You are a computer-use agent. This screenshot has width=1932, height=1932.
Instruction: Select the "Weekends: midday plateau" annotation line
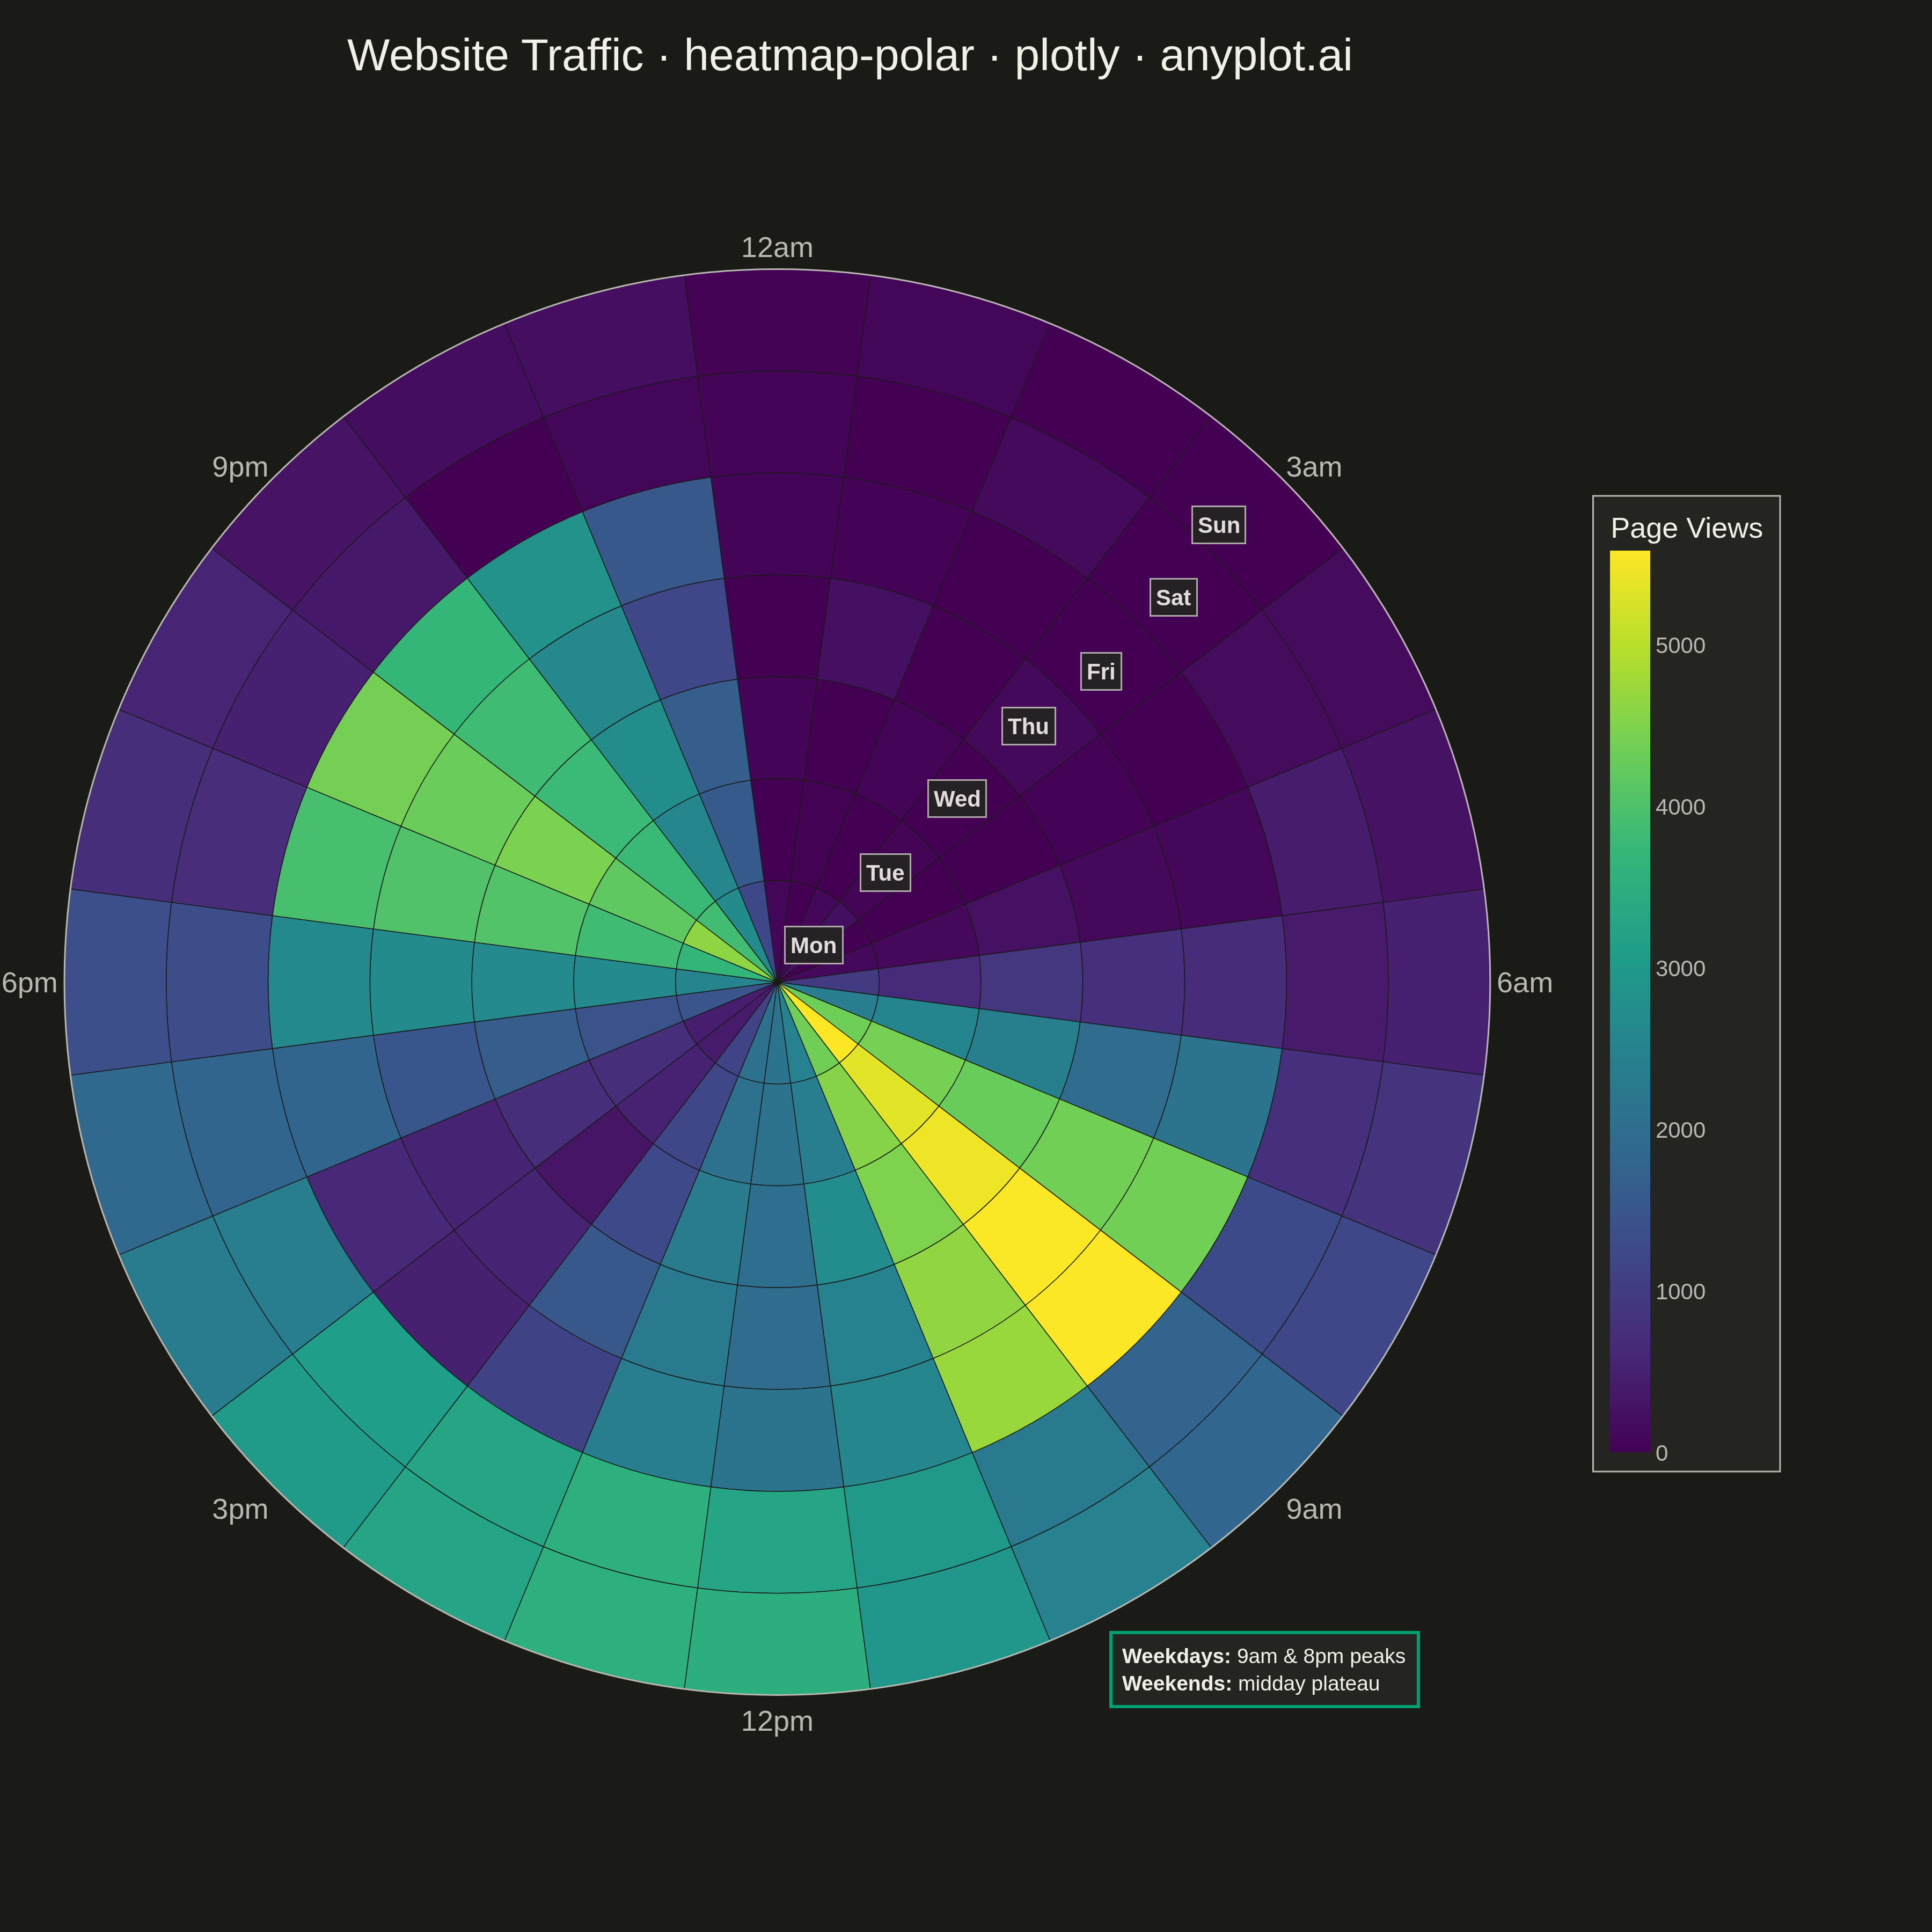click(x=1250, y=1683)
